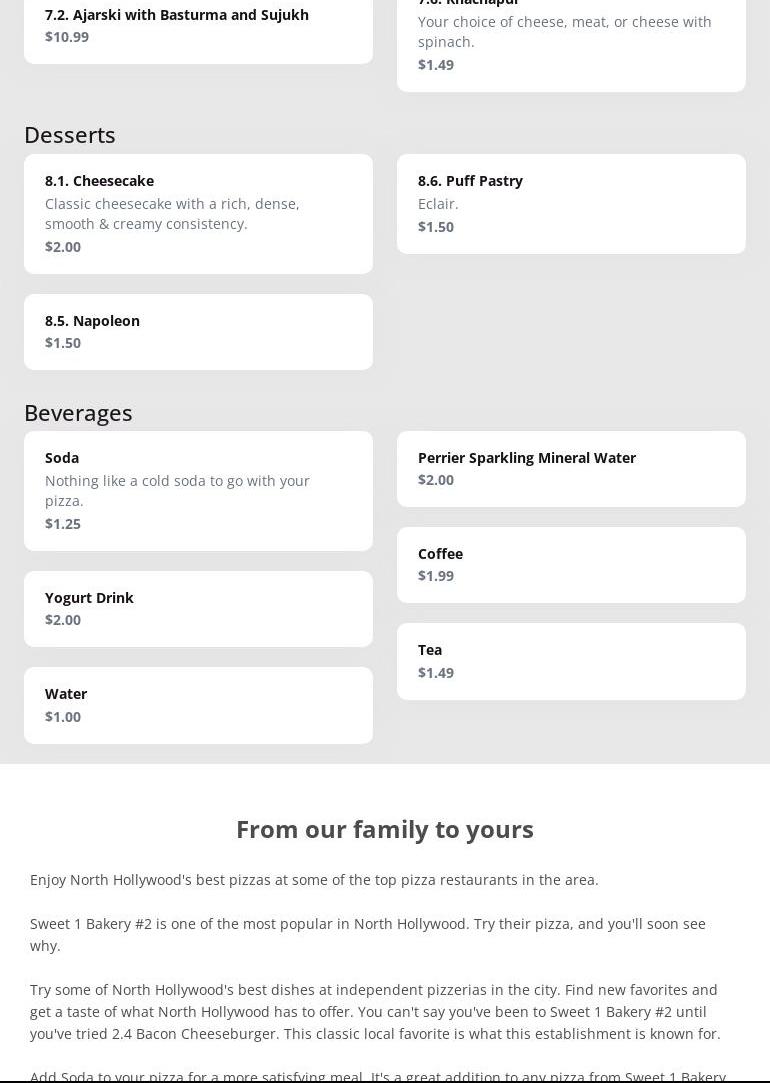Open the 8.6 Puff Pastry item
This screenshot has height=1083, width=770.
(x=571, y=203)
